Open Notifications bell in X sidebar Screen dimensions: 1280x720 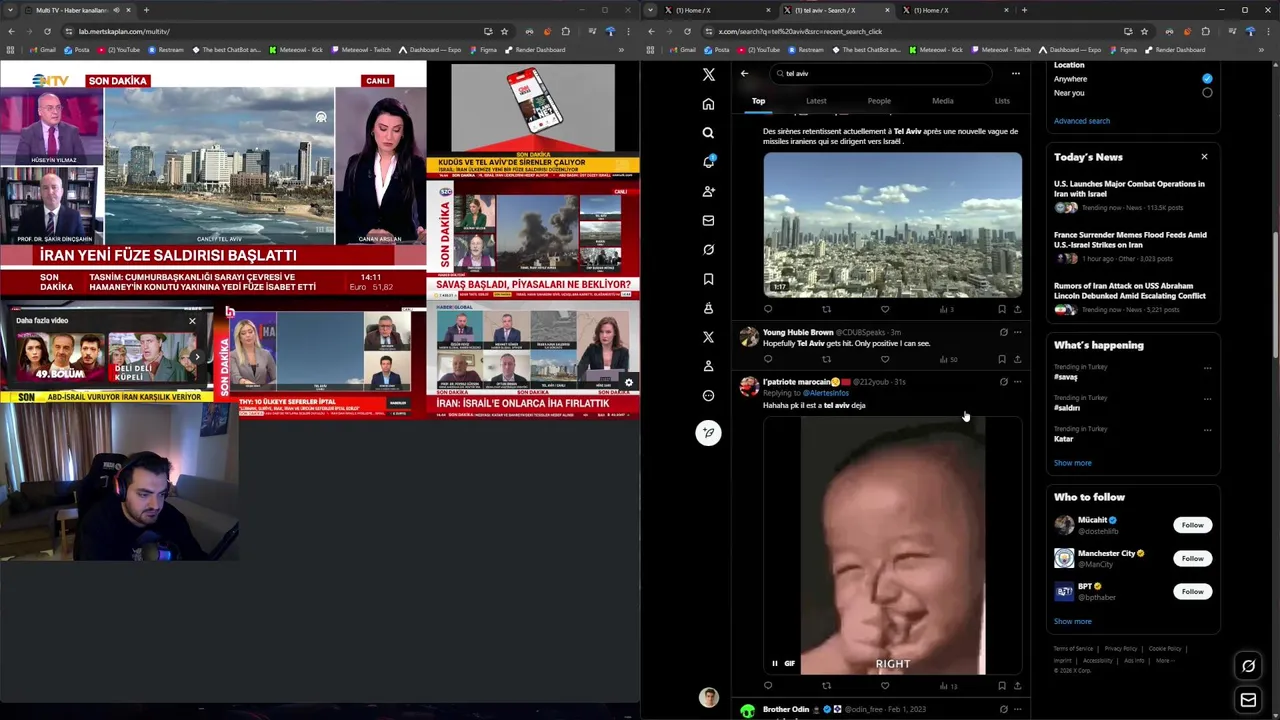coord(708,162)
